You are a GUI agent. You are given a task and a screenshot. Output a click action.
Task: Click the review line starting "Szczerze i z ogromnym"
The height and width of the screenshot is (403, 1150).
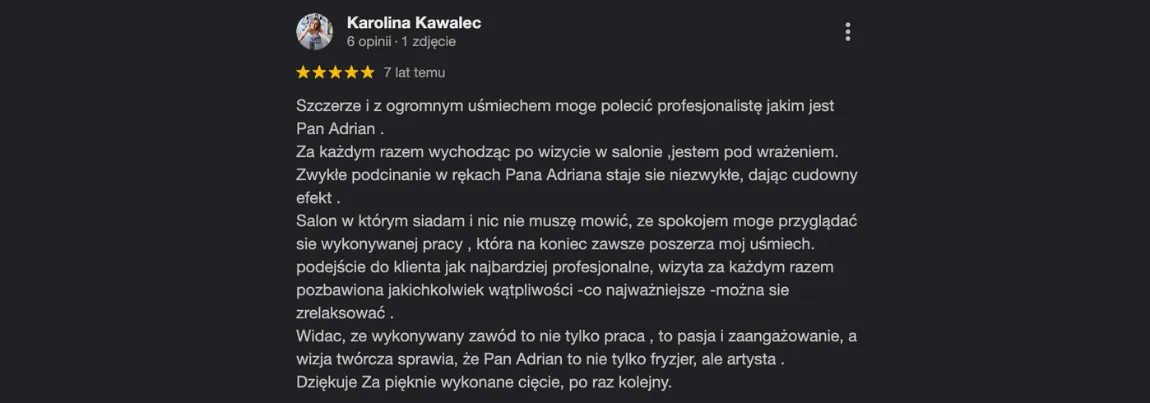565,106
